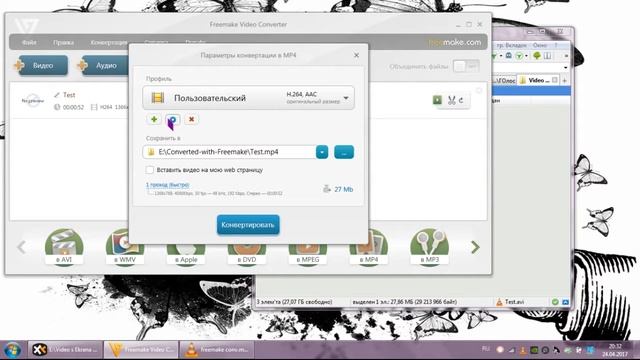Click the green tree icon in file manager

click(x=537, y=56)
